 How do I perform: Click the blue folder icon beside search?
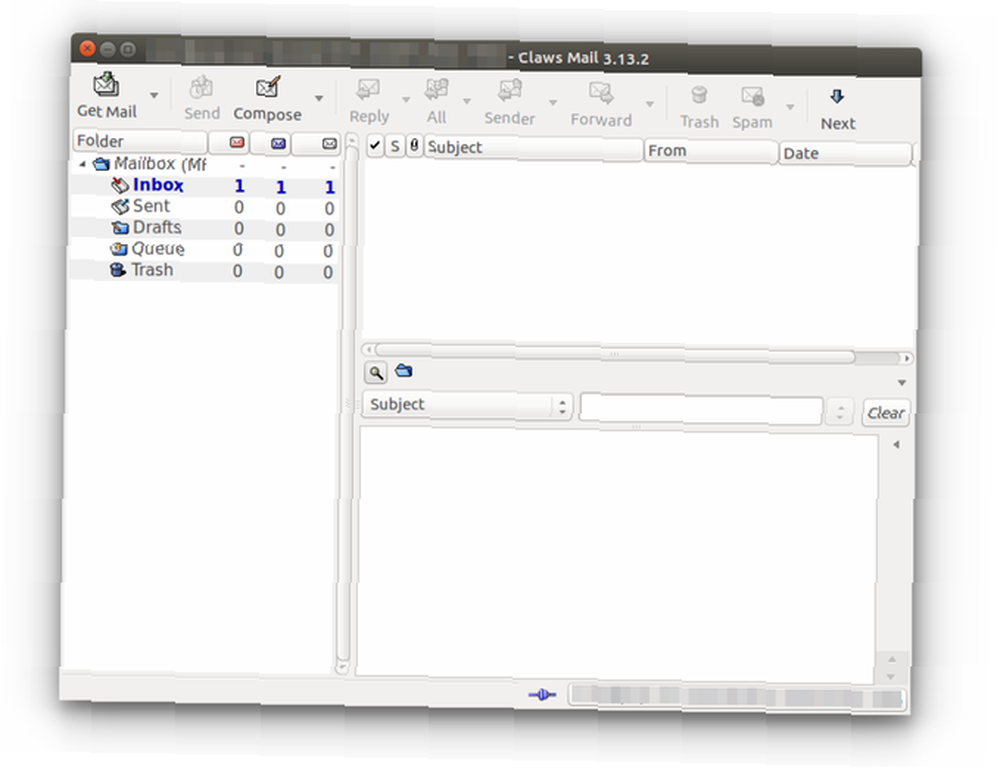[x=404, y=371]
